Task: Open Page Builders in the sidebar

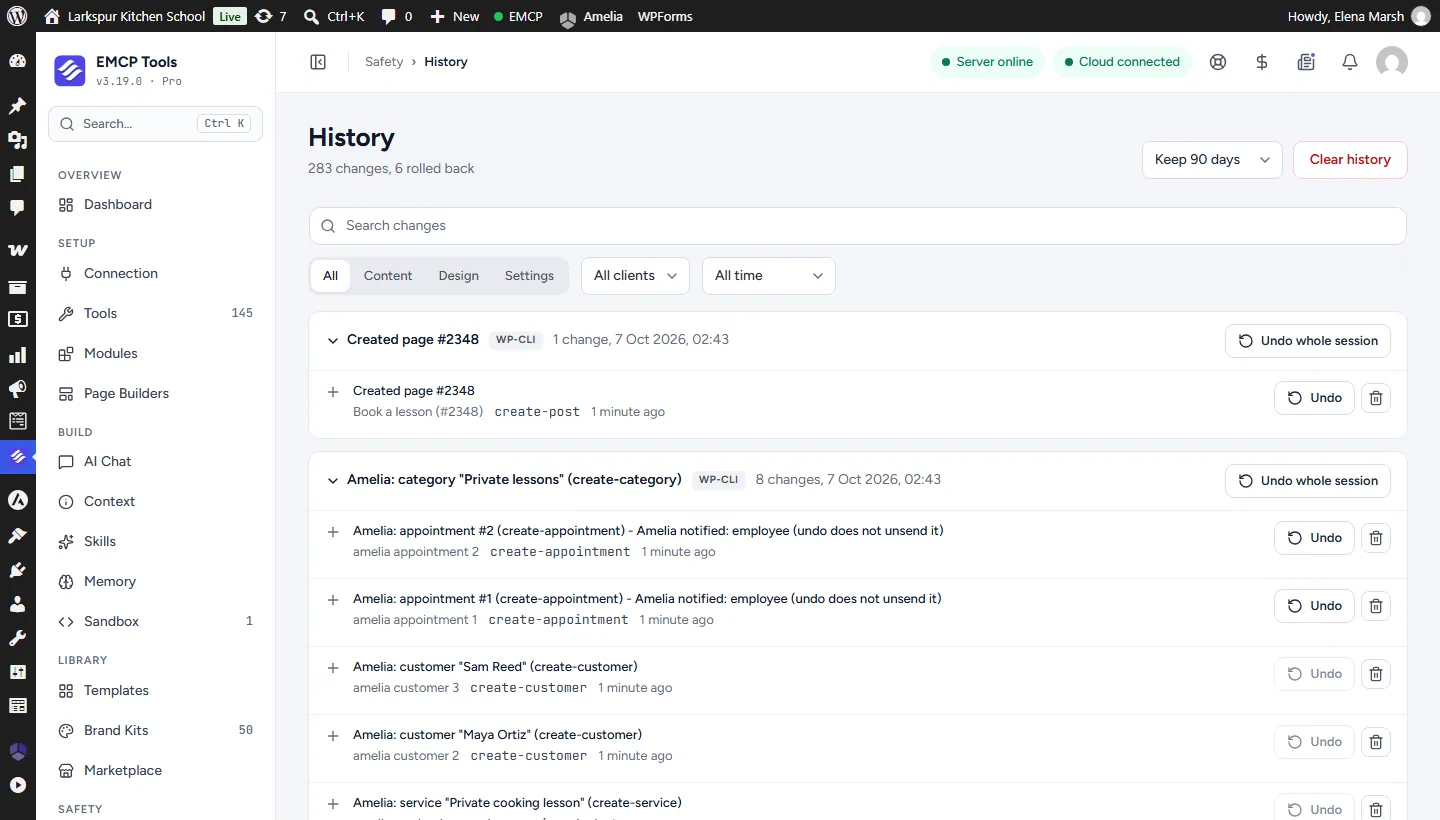Action: [155, 394]
